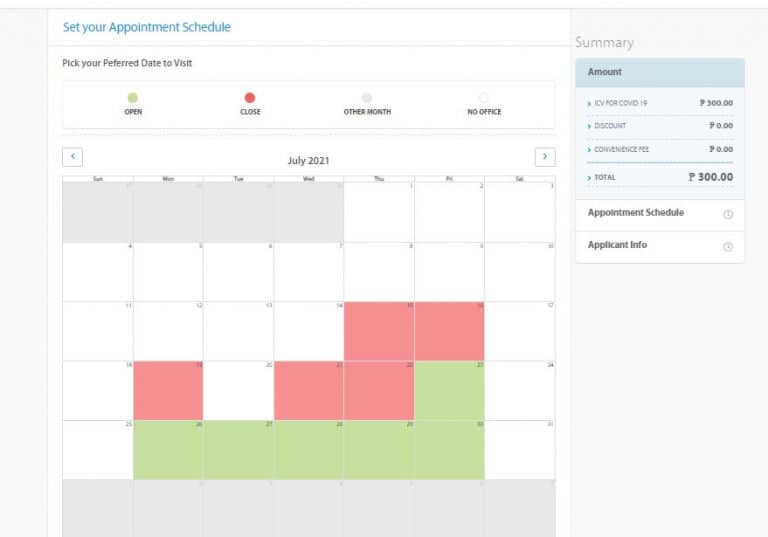Viewport: 768px width, 537px height.
Task: Advance calendar to the next month
Action: pyautogui.click(x=545, y=157)
